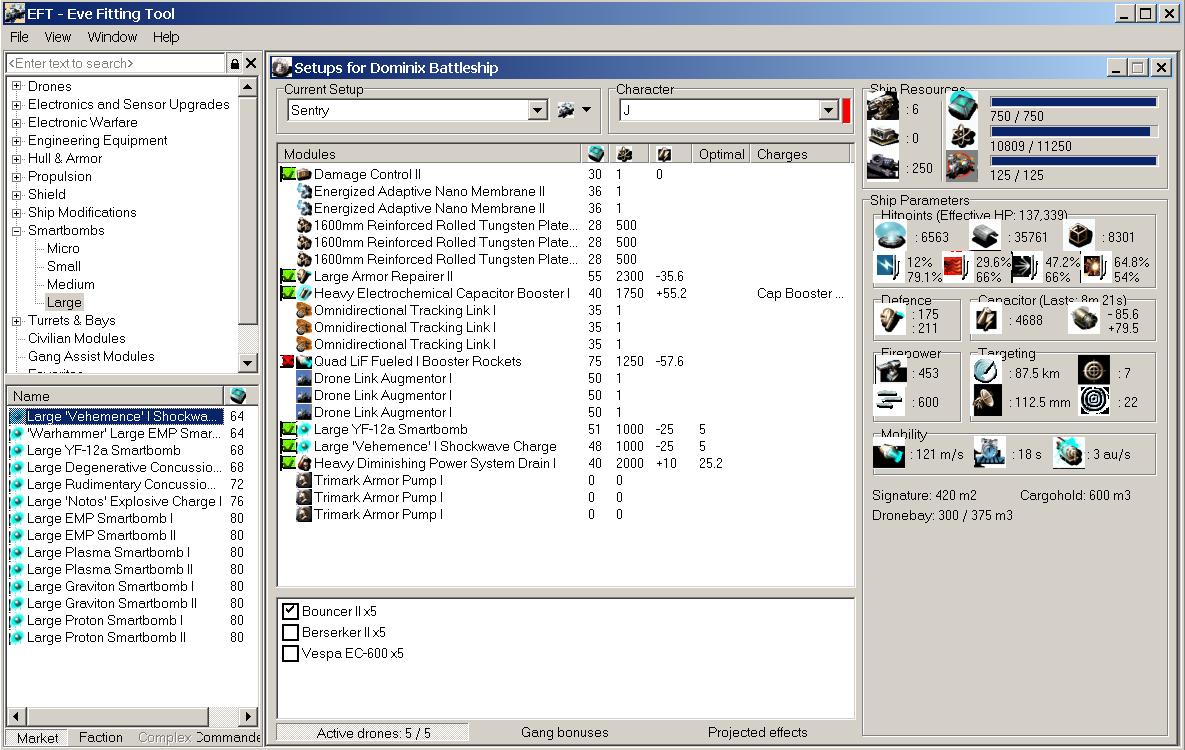1185x750 pixels.
Task: Check the Vespa EC-600 x5 checkbox
Action: click(291, 653)
